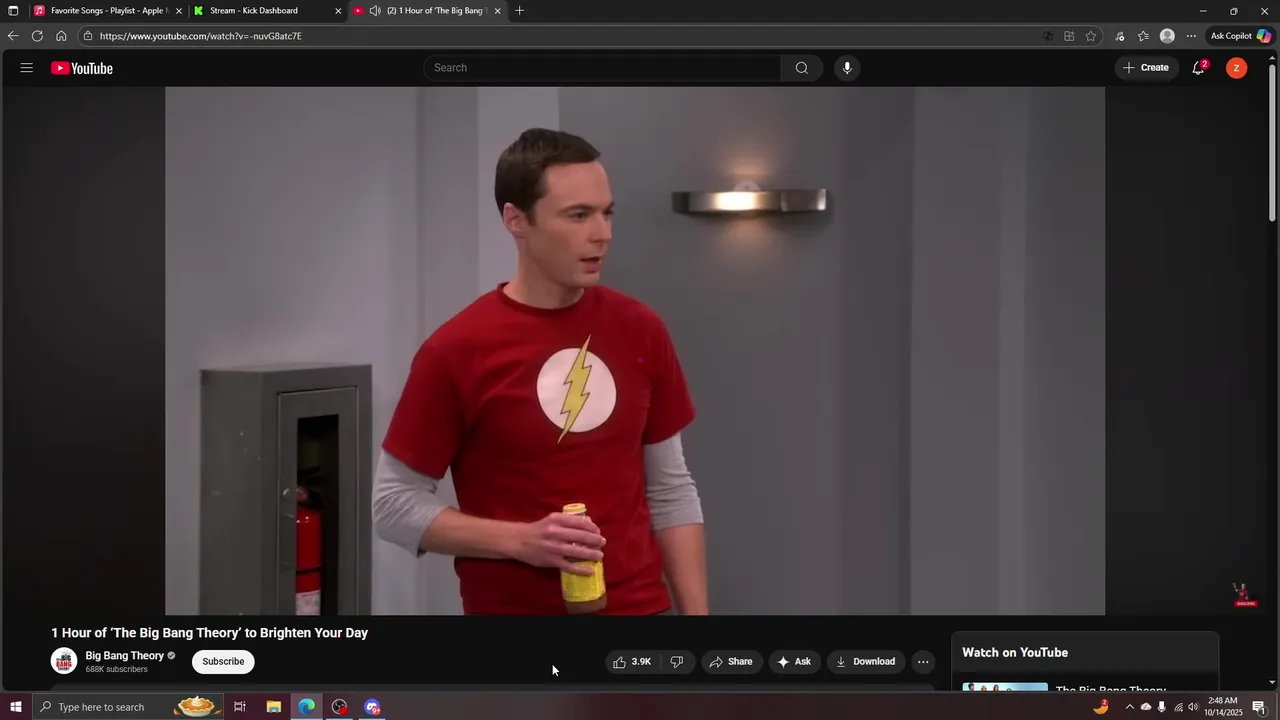Screen dimensions: 1280x720
Task: Go back in browser history
Action: 13,36
